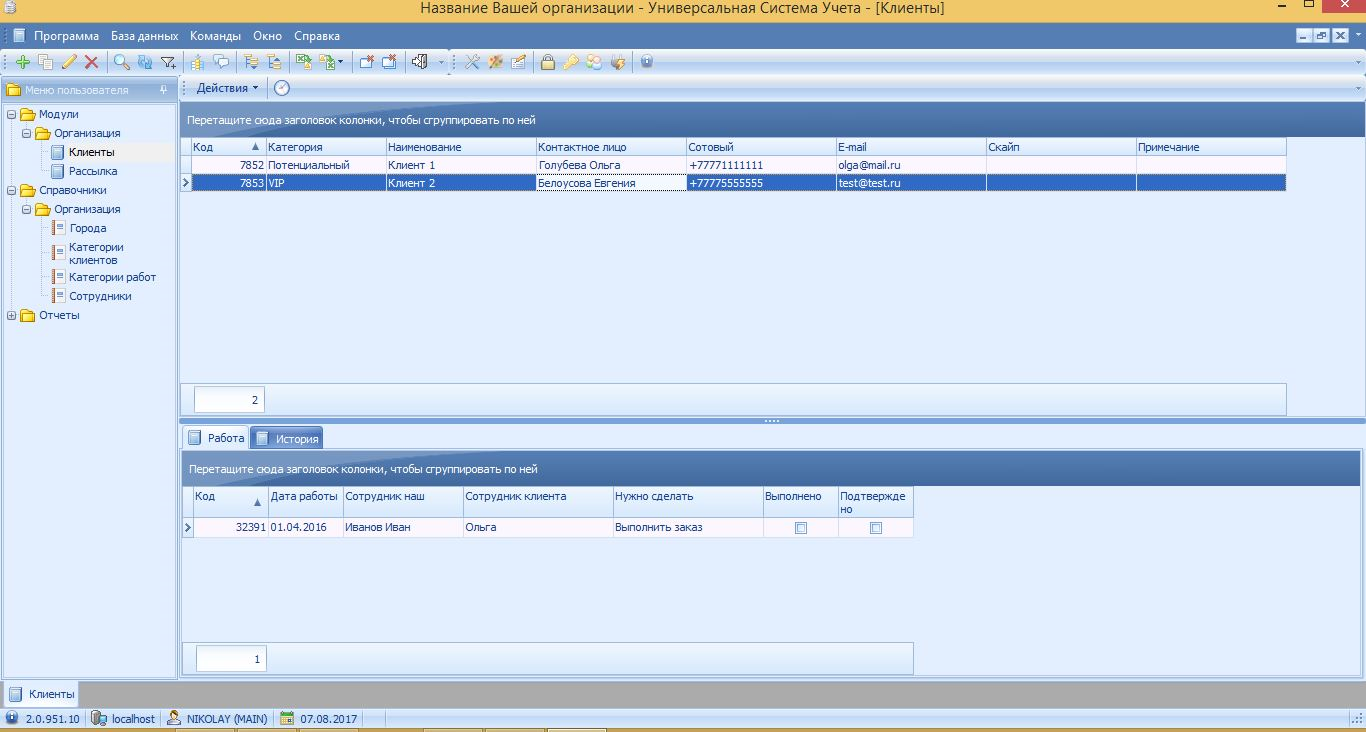Image resolution: width=1366 pixels, height=732 pixels.
Task: Open Рассылка module in tree
Action: point(93,171)
